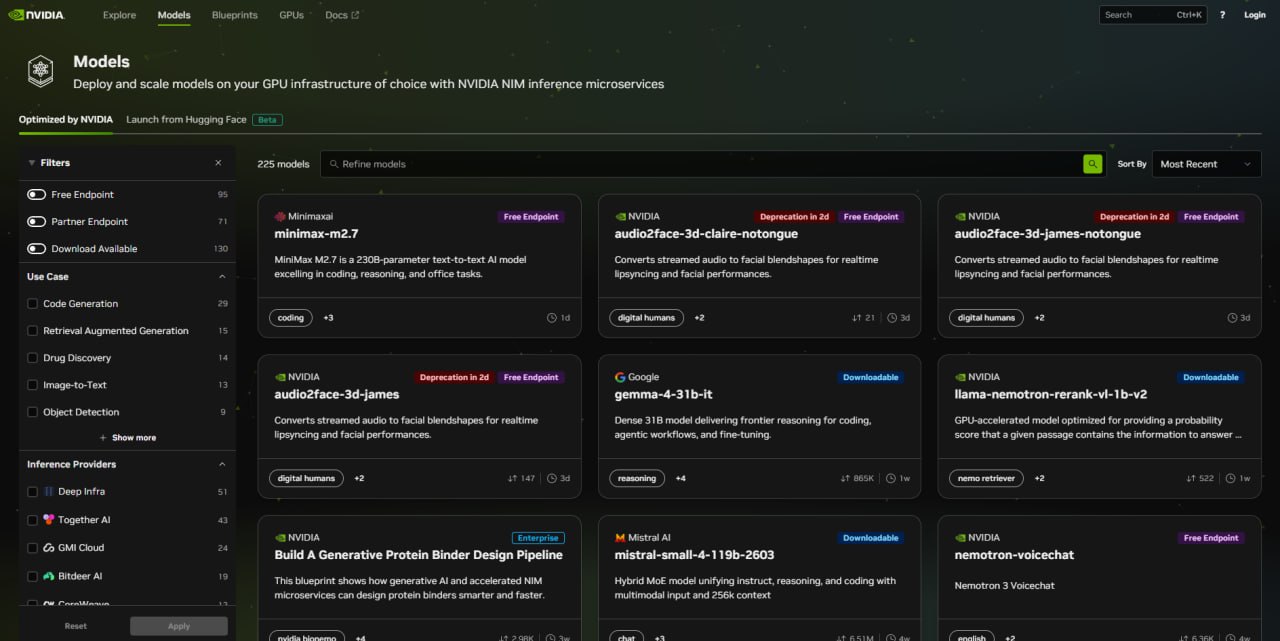Click the green search magnifier button
The width and height of the screenshot is (1280, 641).
point(1092,164)
